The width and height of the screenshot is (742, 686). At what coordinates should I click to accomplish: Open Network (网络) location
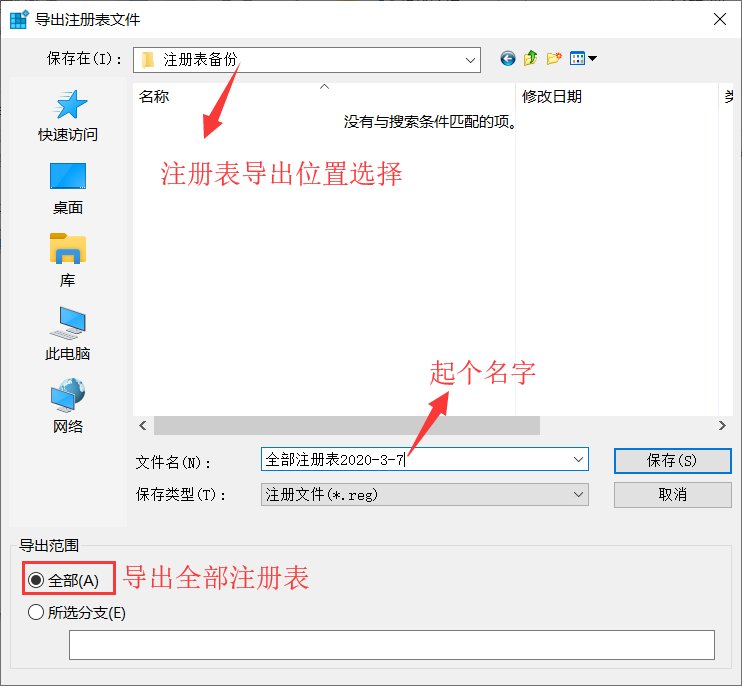[x=68, y=406]
